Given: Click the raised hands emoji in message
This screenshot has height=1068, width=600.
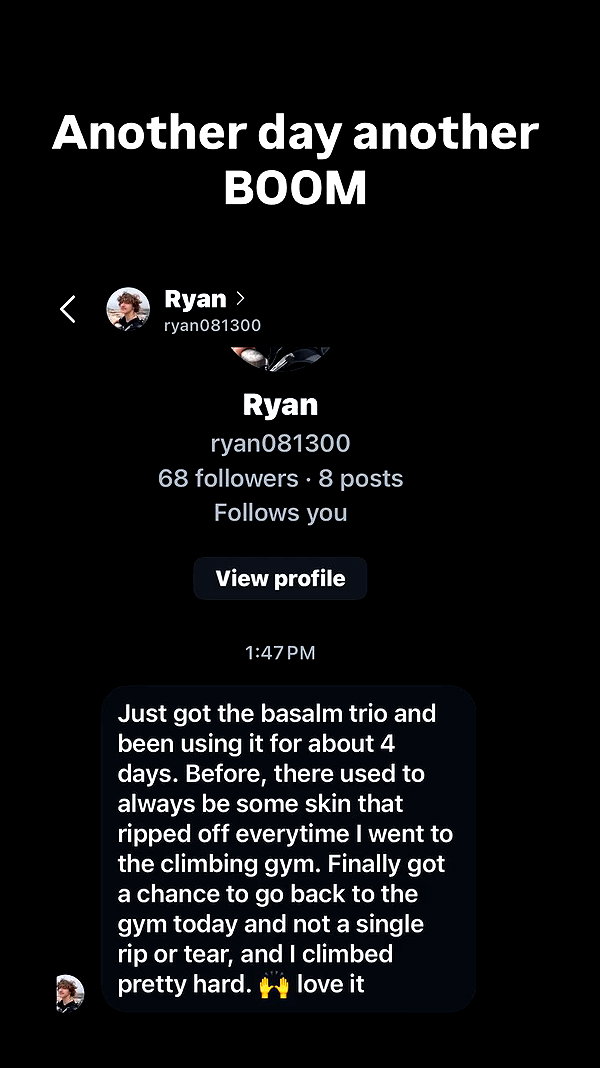Looking at the screenshot, I should point(273,985).
